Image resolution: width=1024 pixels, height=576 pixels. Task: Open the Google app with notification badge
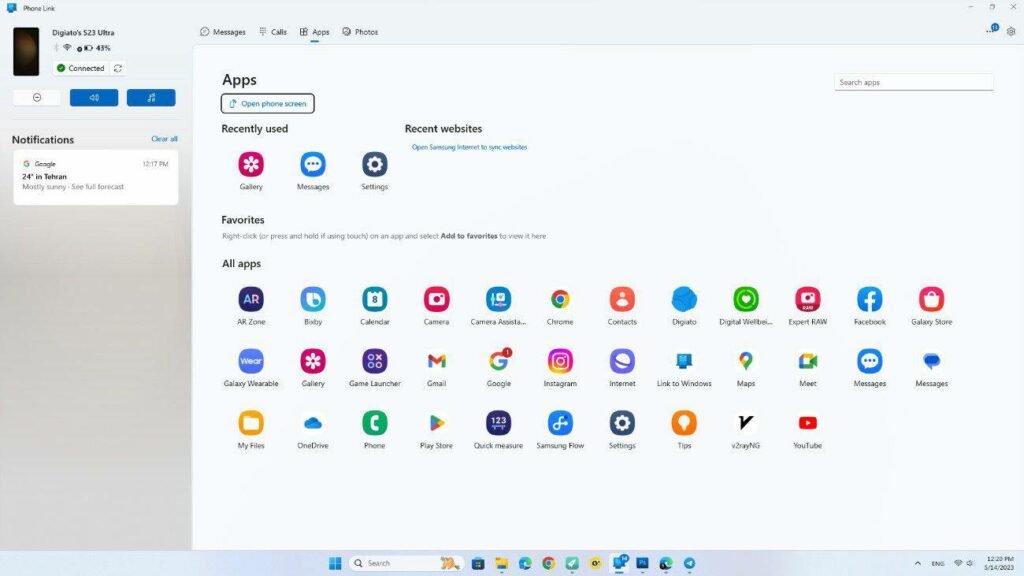[x=498, y=361]
